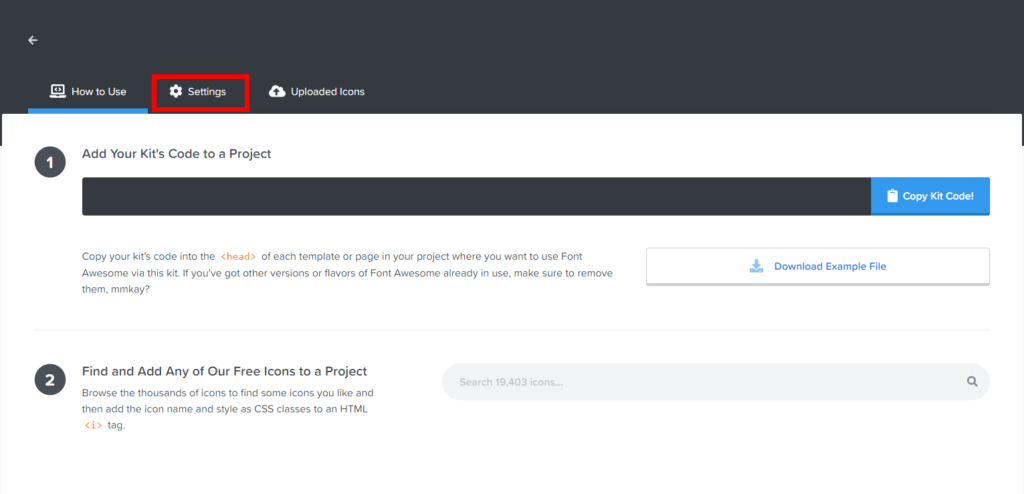1024x494 pixels.
Task: Click the Find and Add Free Icons heading
Action: coord(224,371)
